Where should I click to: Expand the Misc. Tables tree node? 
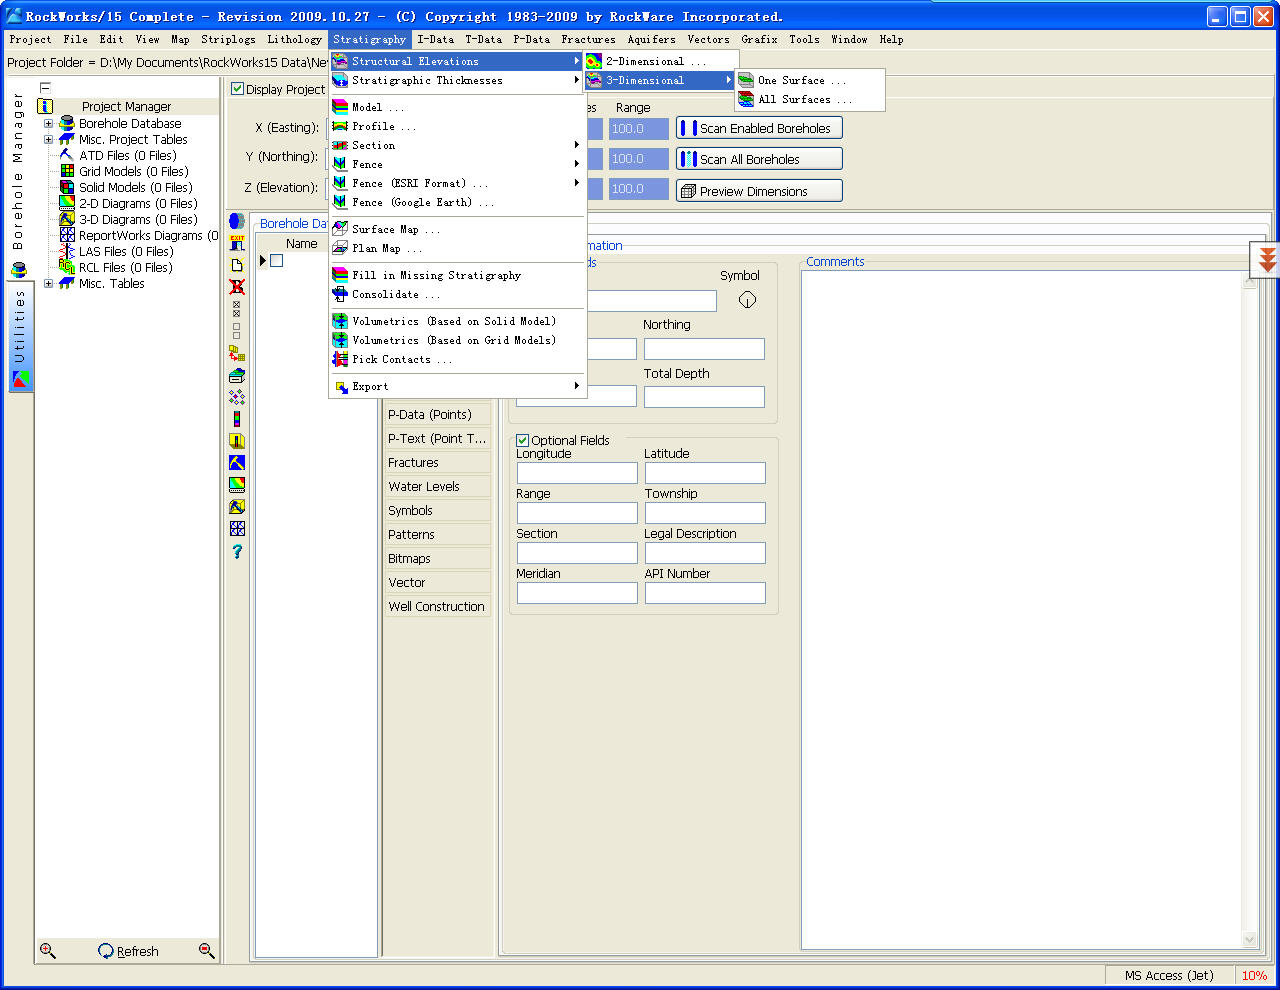point(48,284)
